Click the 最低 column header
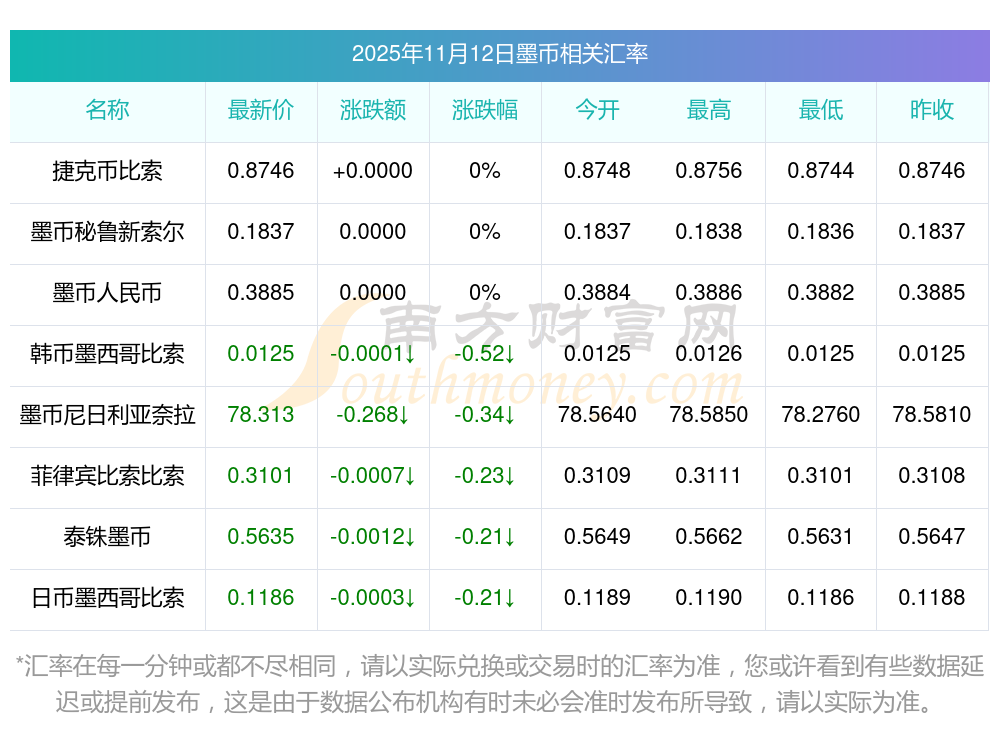Viewport: 1000px width, 733px height. click(x=821, y=110)
